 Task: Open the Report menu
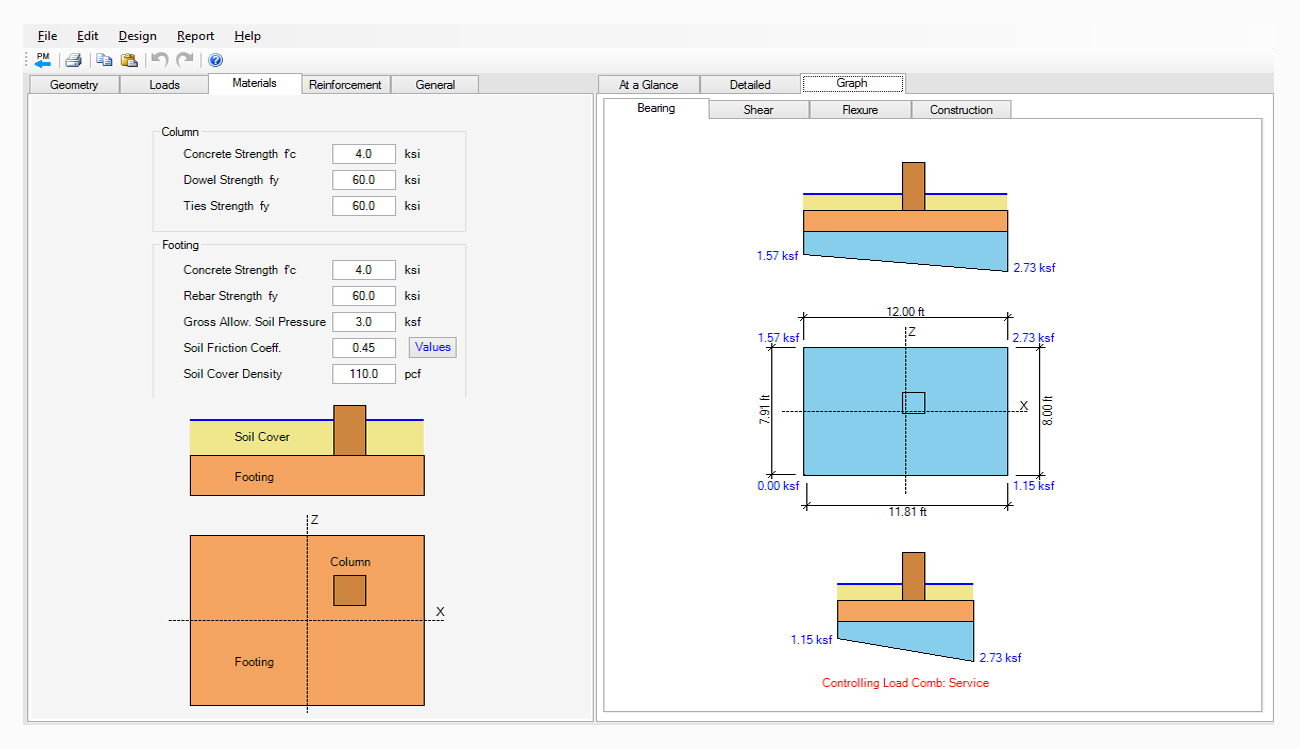[195, 36]
